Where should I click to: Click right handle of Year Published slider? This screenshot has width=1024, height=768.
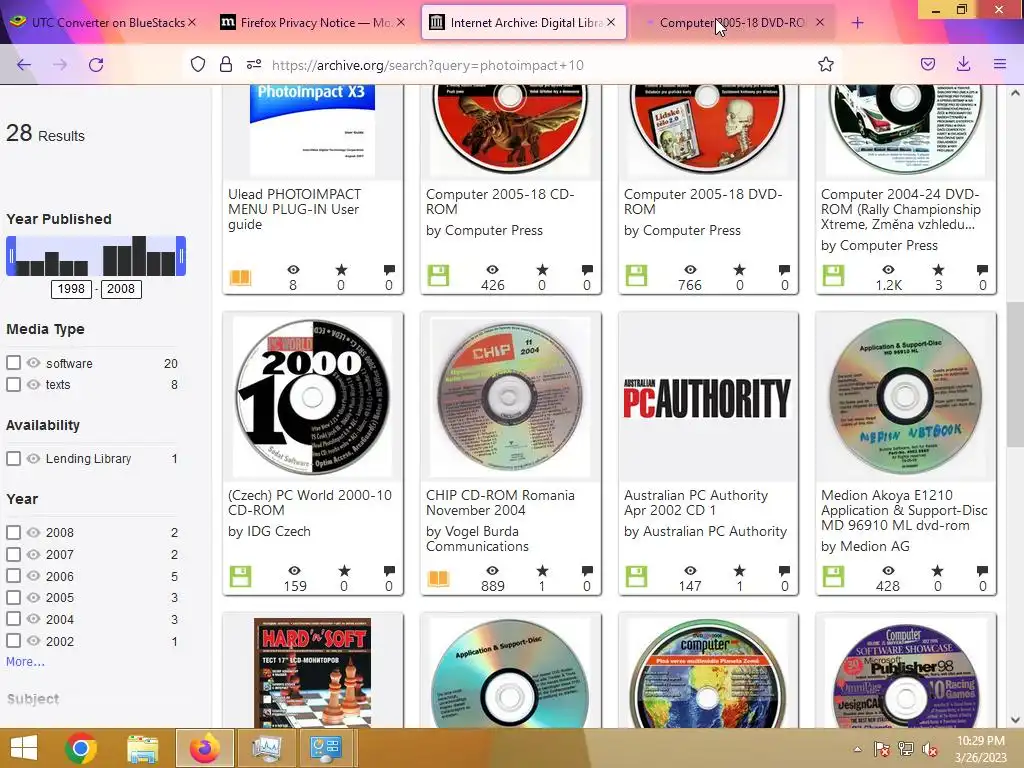(182, 256)
